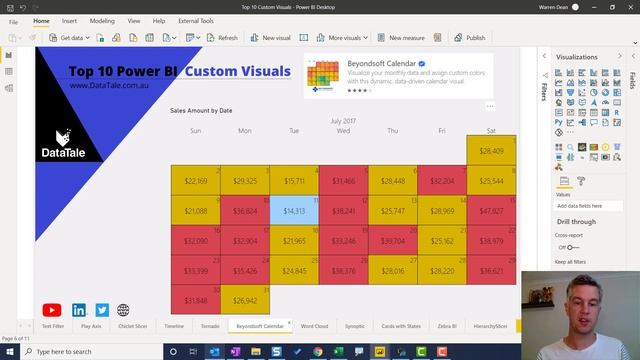Open the Format paint roller tab

pyautogui.click(x=581, y=181)
